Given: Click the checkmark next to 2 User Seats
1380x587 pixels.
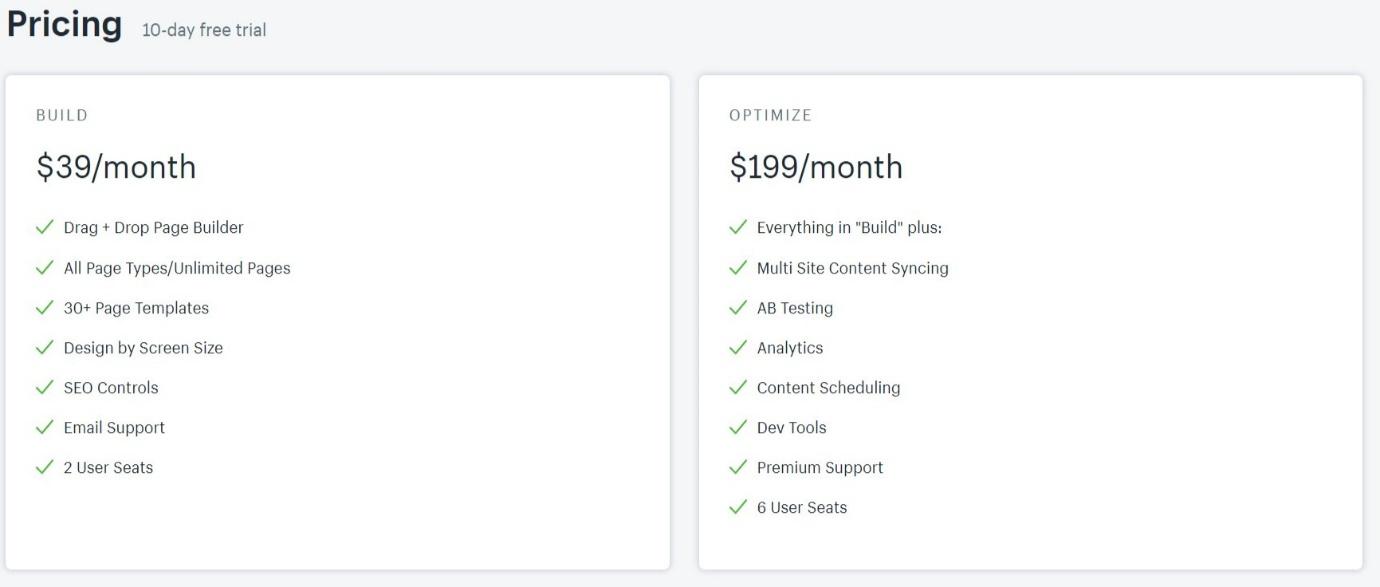Looking at the screenshot, I should [44, 467].
